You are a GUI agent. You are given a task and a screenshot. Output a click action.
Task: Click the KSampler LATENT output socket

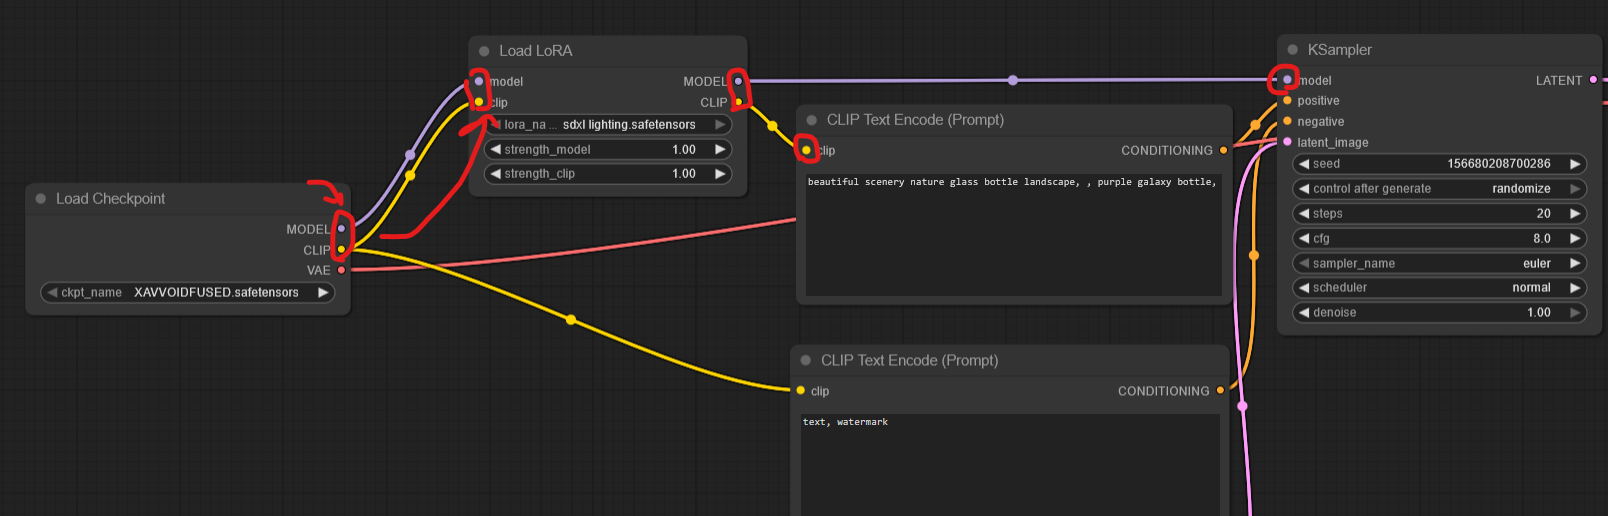click(x=1593, y=80)
